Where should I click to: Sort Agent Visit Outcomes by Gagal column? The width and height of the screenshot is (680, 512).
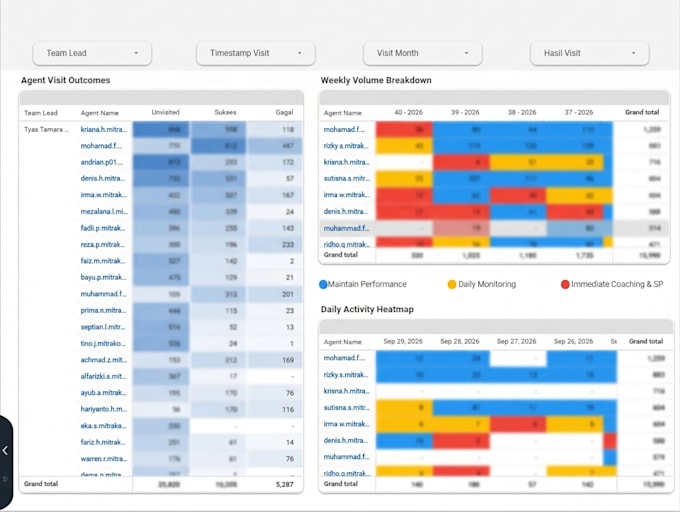[x=284, y=112]
